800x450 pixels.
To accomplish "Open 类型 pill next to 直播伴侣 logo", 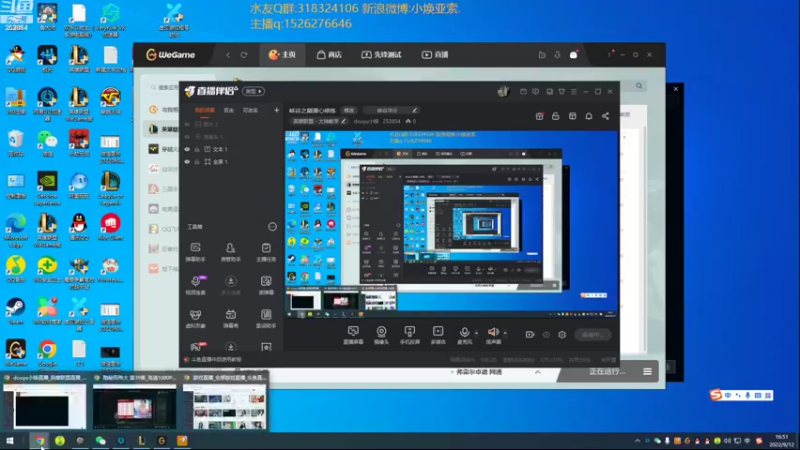I will 254,91.
